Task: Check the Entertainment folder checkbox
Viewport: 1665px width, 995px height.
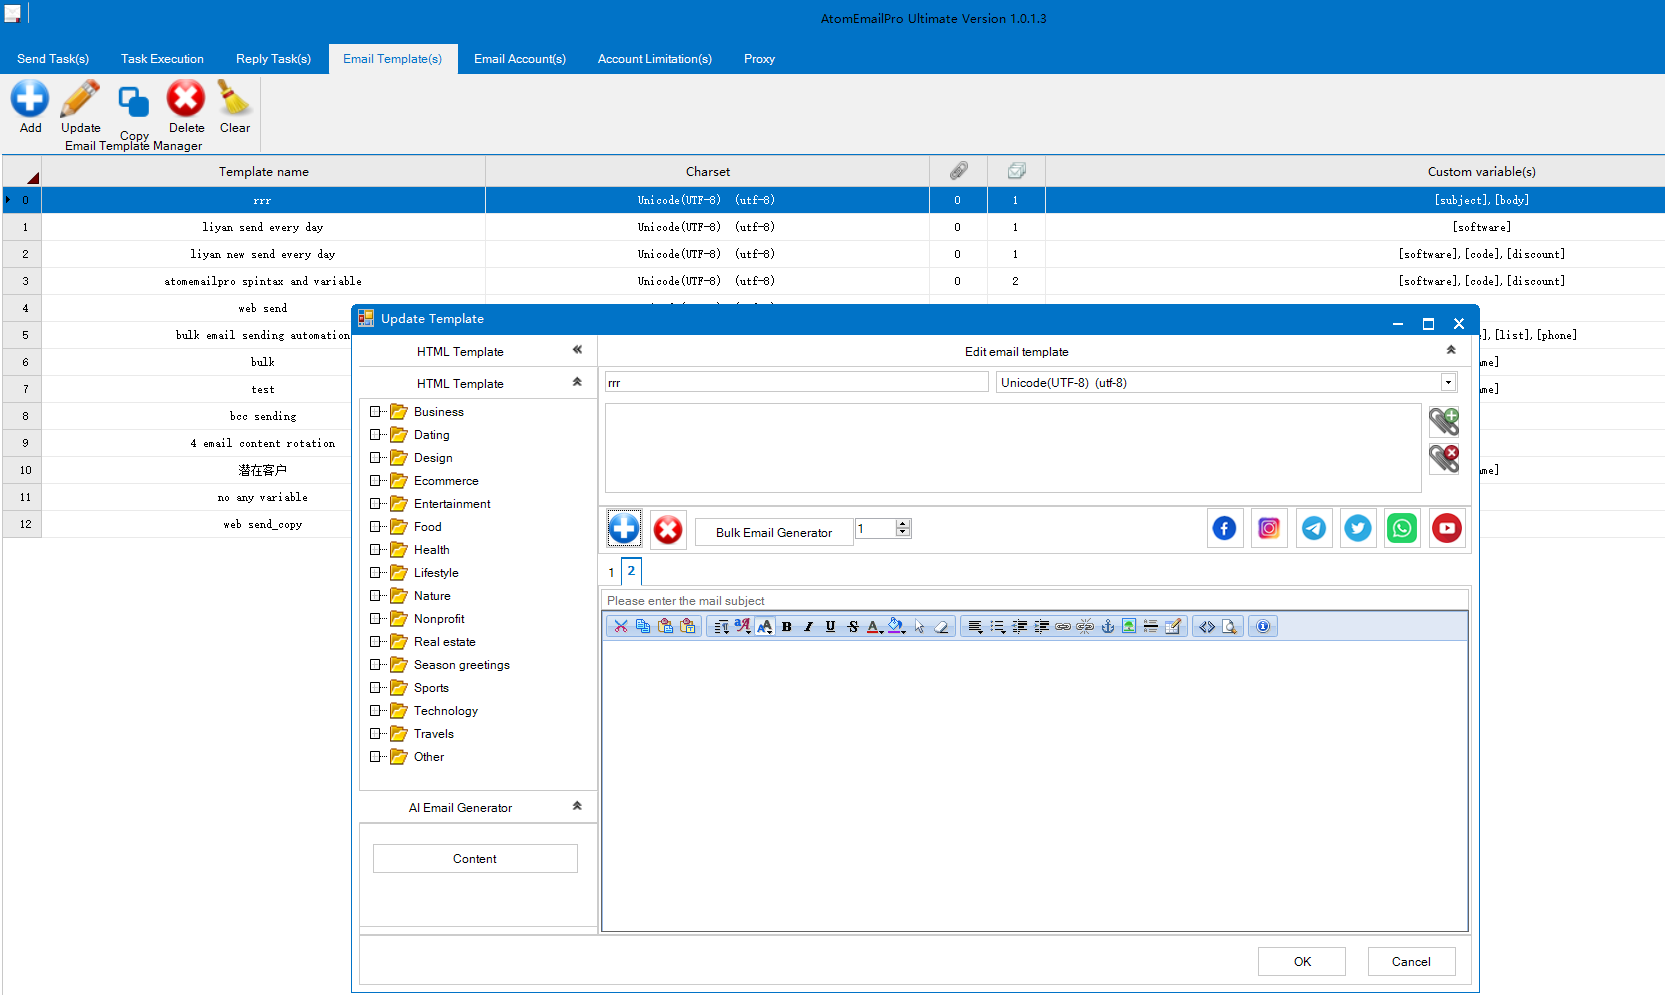Action: [376, 503]
